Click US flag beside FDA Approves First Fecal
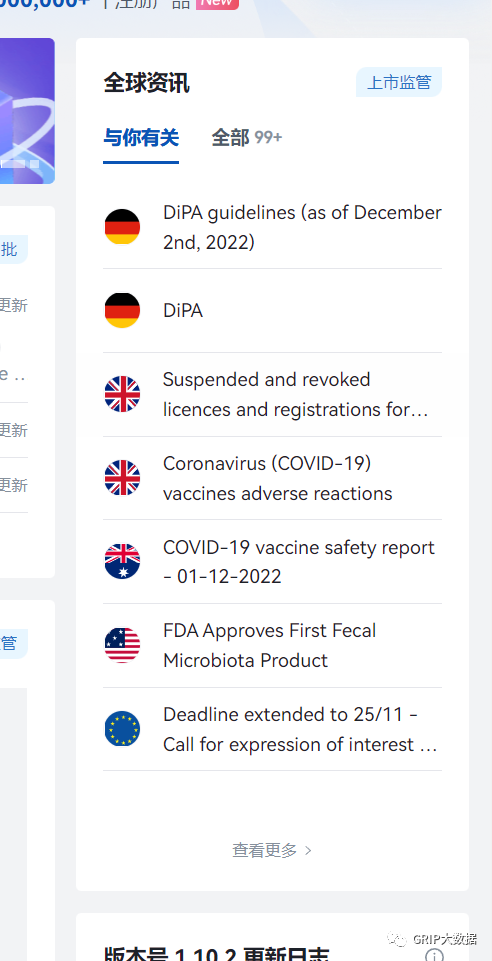Viewport: 492px width, 961px height. coord(122,645)
